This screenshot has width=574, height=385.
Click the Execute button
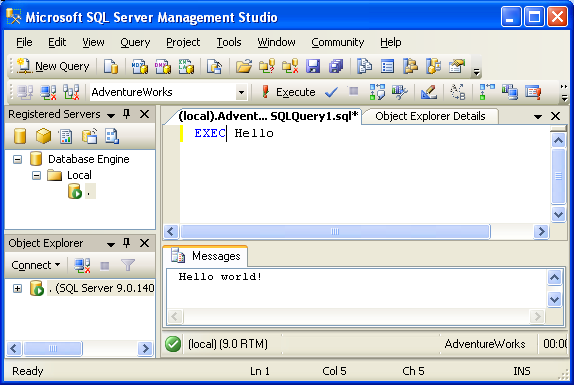pos(289,92)
